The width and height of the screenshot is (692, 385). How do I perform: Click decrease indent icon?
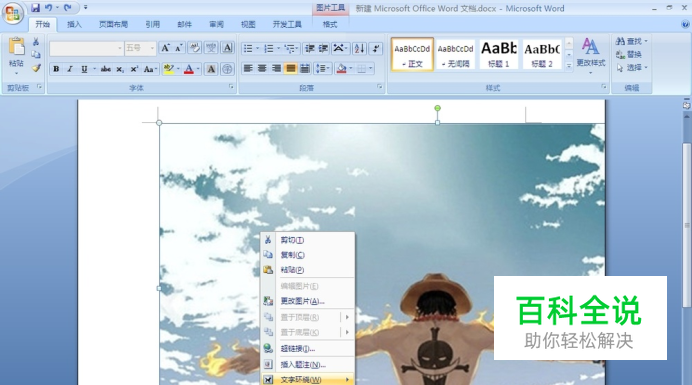310,48
